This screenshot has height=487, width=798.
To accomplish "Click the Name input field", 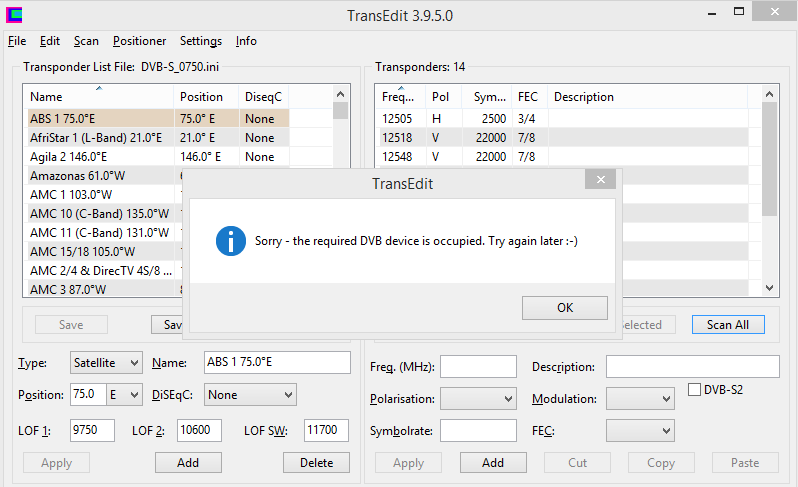I will tap(277, 362).
